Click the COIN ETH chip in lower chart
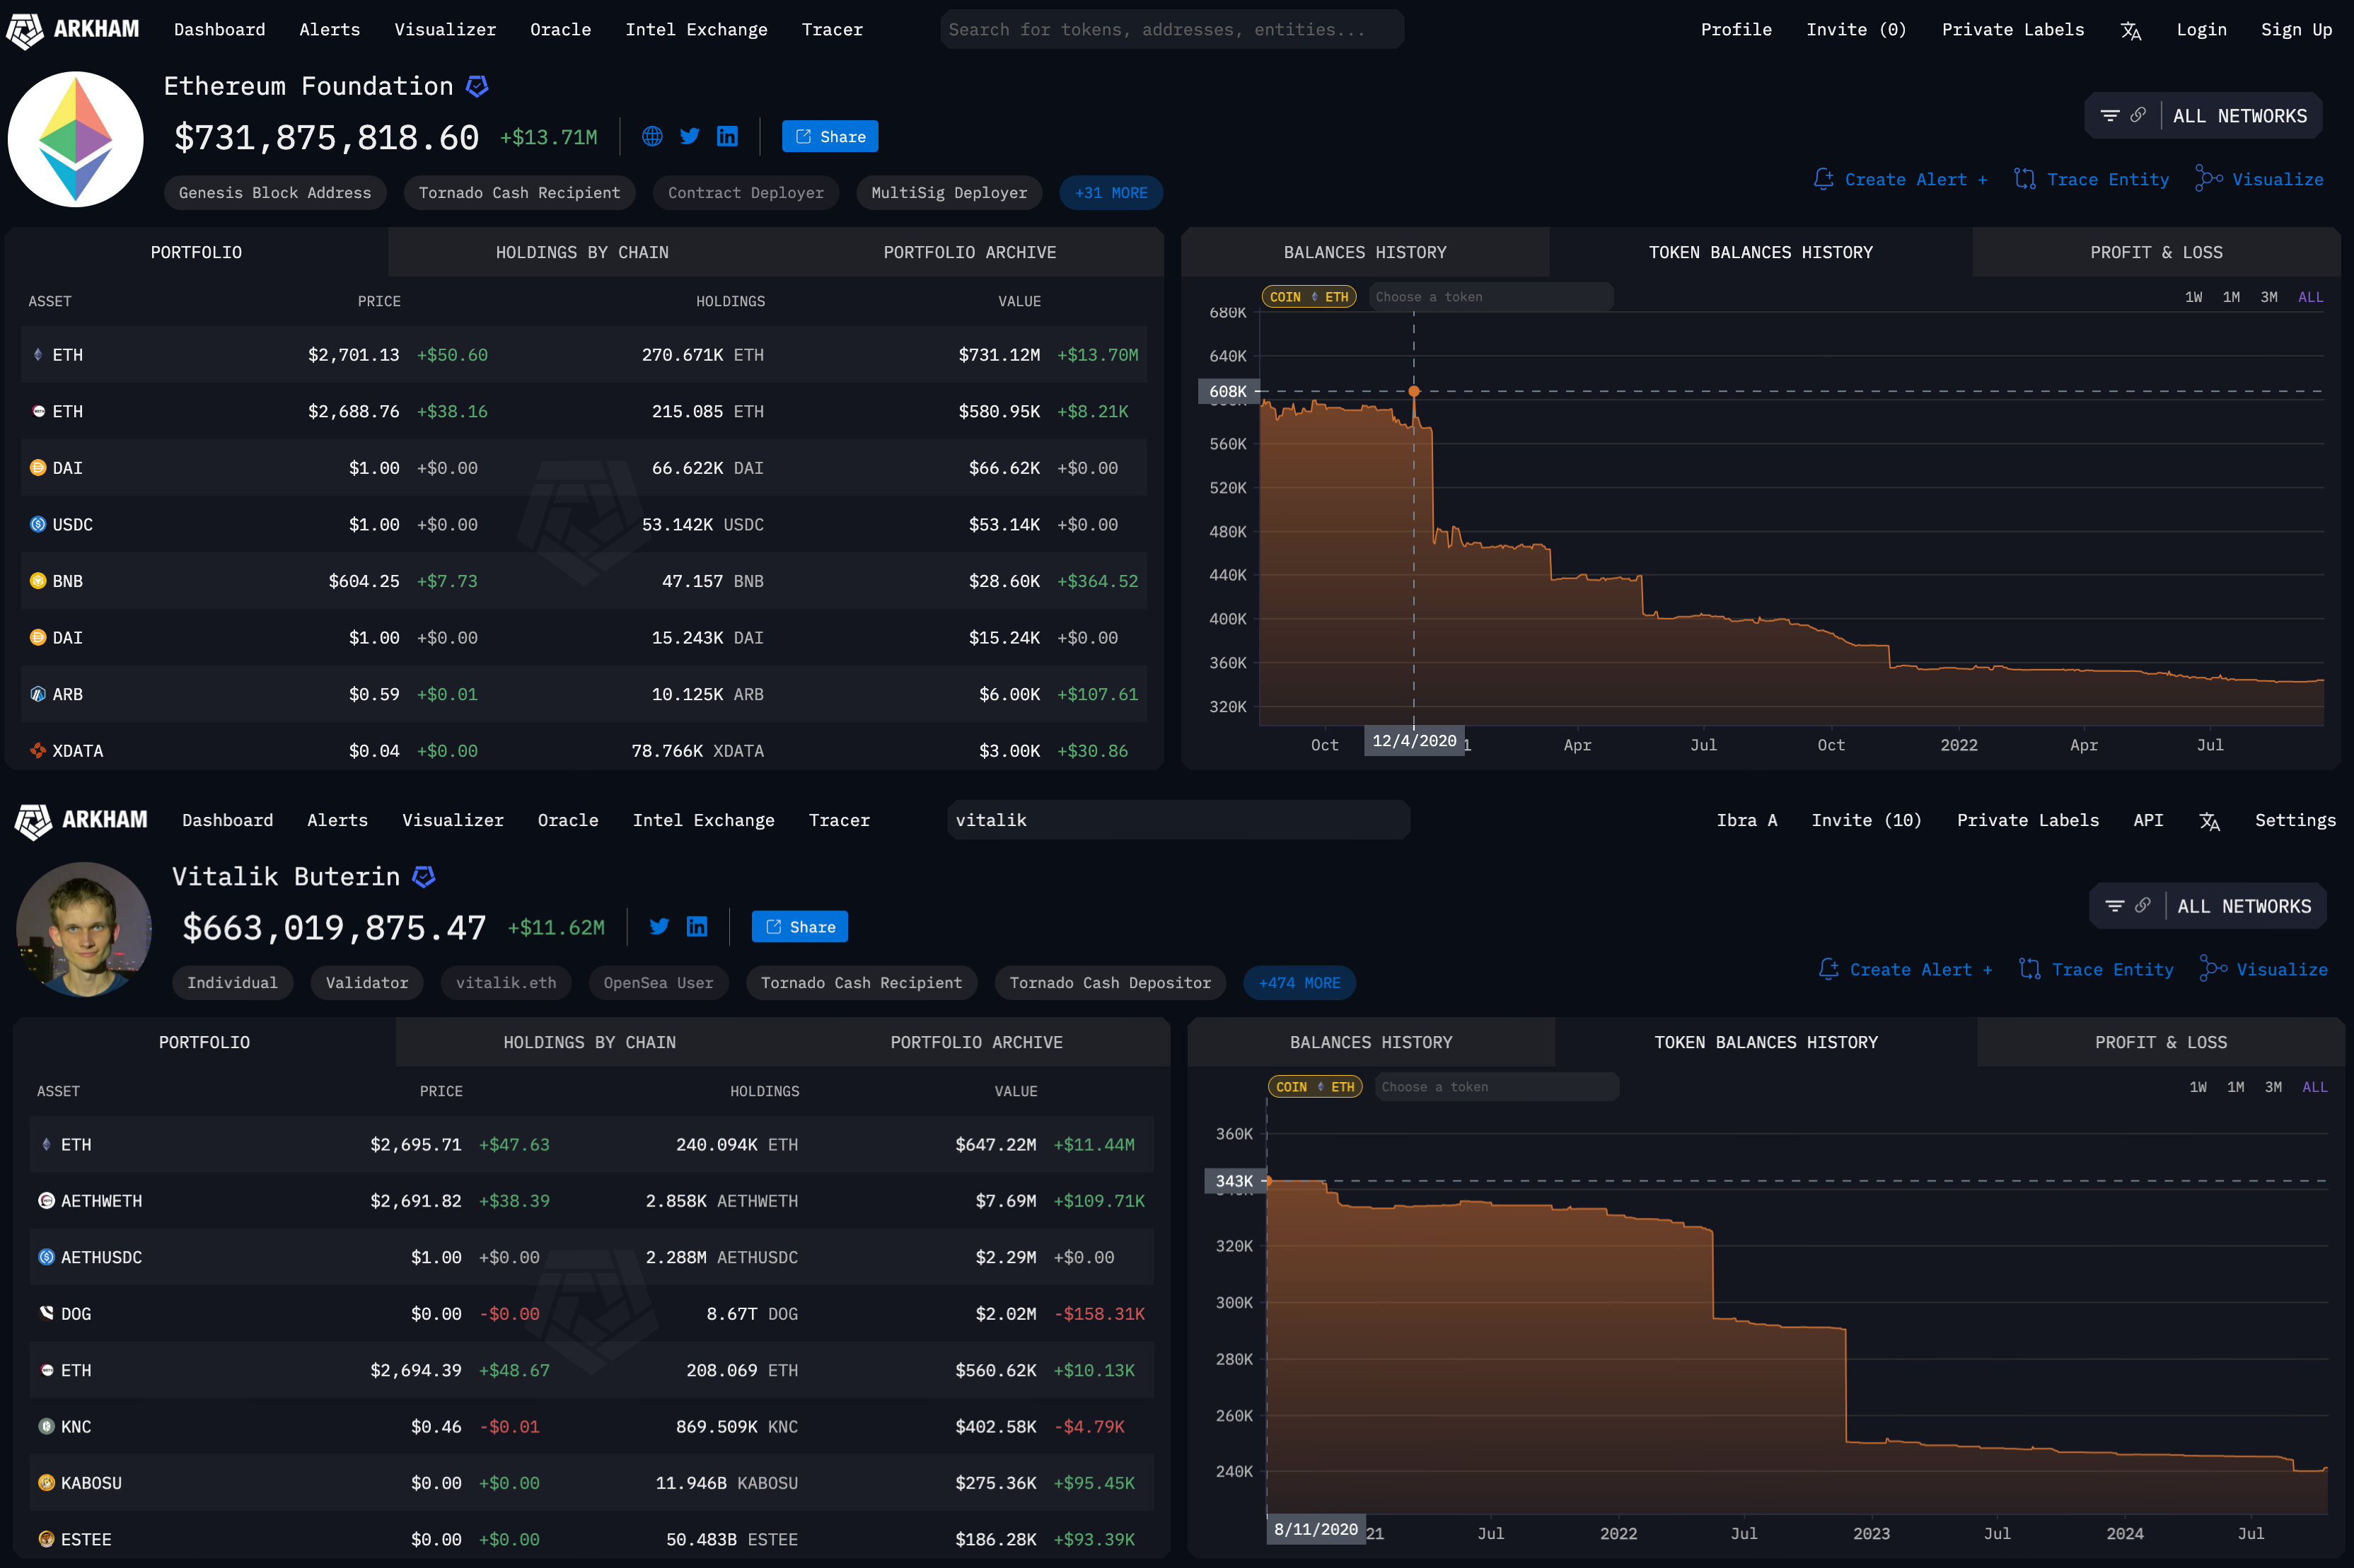 point(1315,1087)
